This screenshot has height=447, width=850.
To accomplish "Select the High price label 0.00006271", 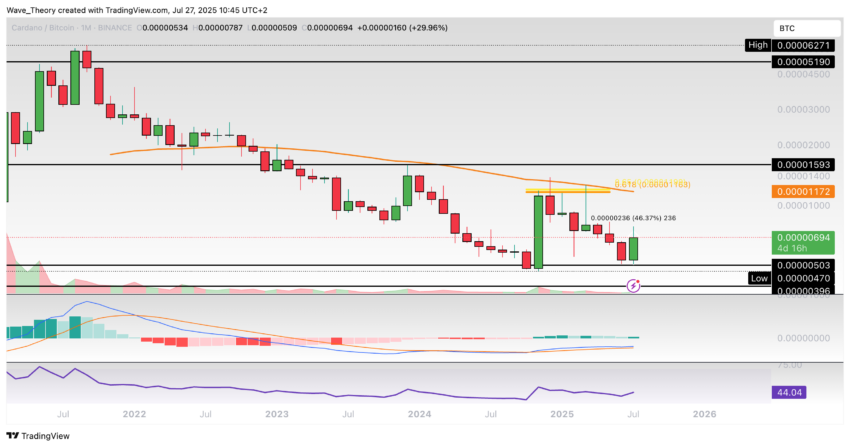I will 803,46.
